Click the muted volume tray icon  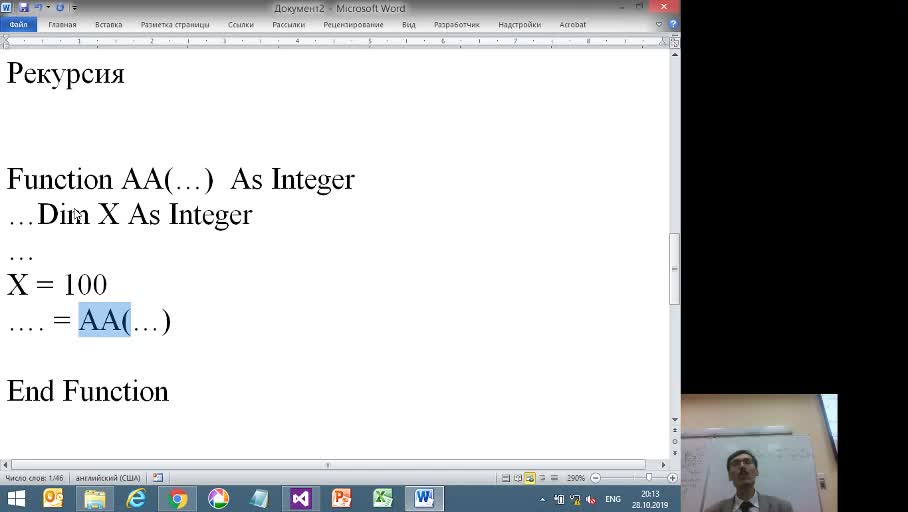(591, 499)
